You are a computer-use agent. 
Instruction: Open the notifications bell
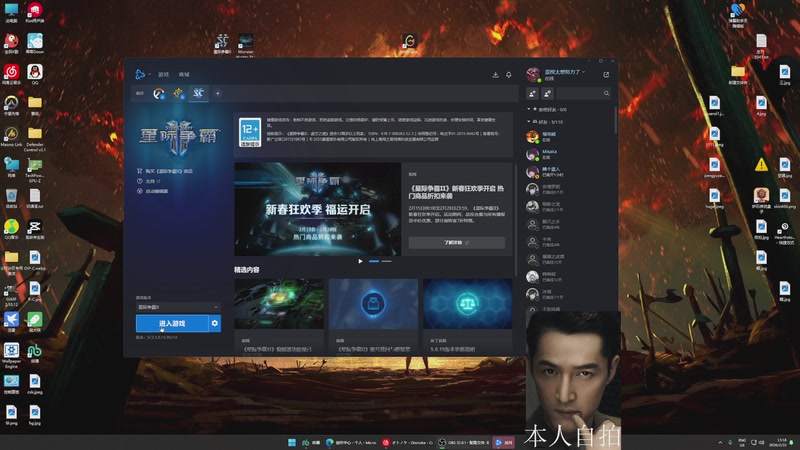[x=509, y=74]
